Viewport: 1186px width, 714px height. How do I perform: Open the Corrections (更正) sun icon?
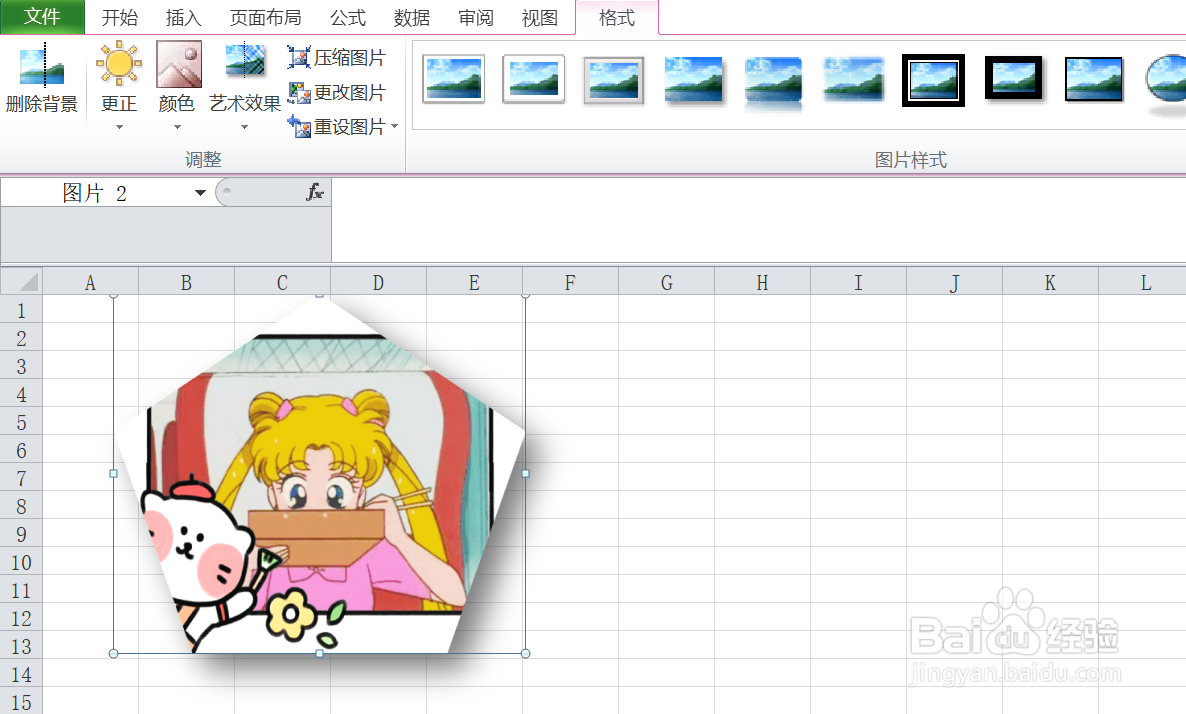point(119,64)
